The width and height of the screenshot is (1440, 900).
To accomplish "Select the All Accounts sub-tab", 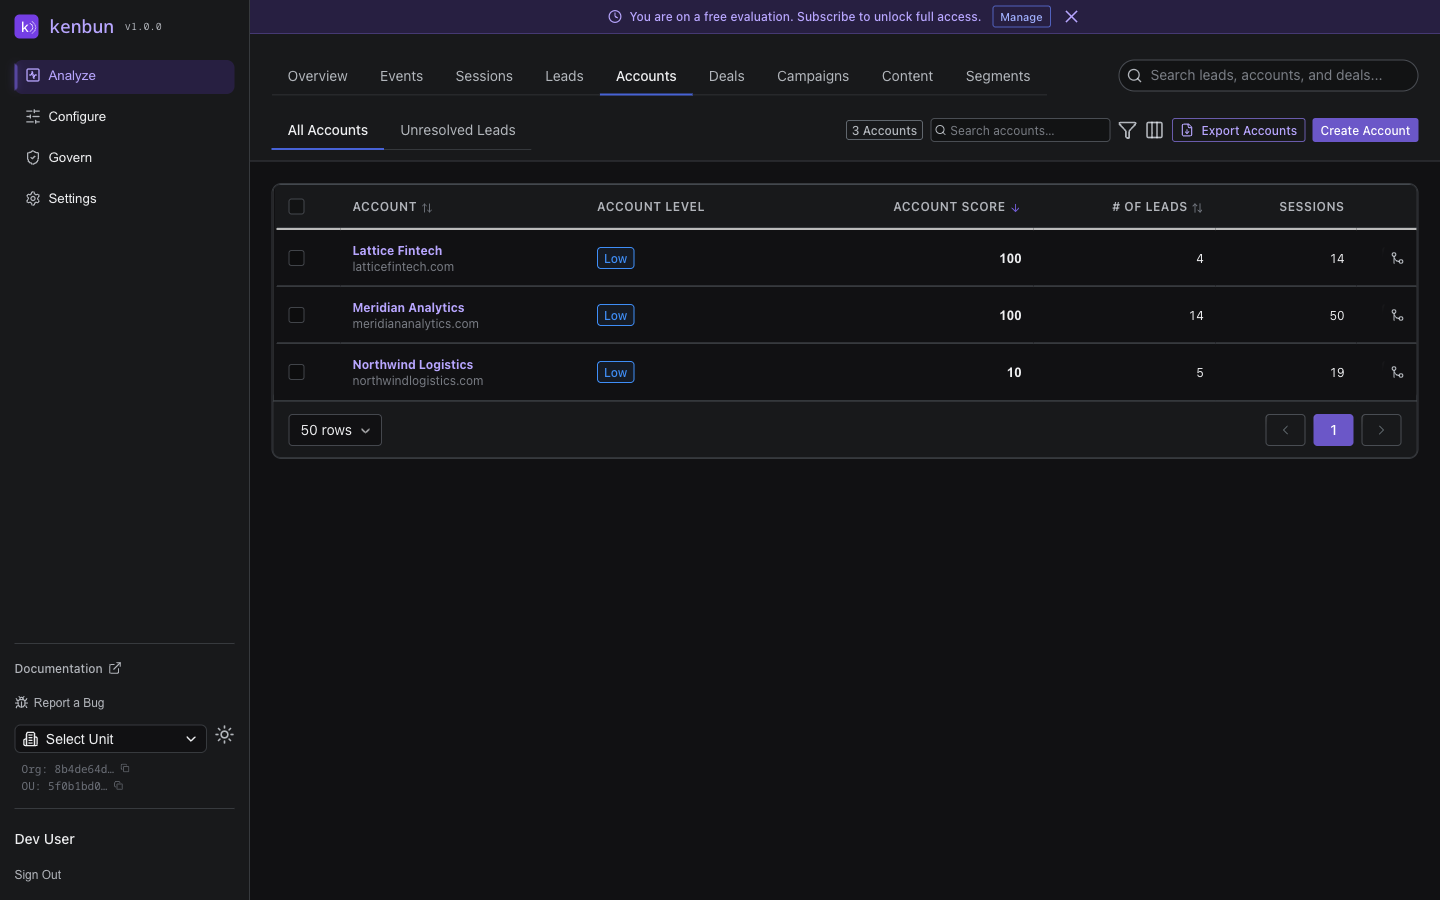I will (x=328, y=130).
